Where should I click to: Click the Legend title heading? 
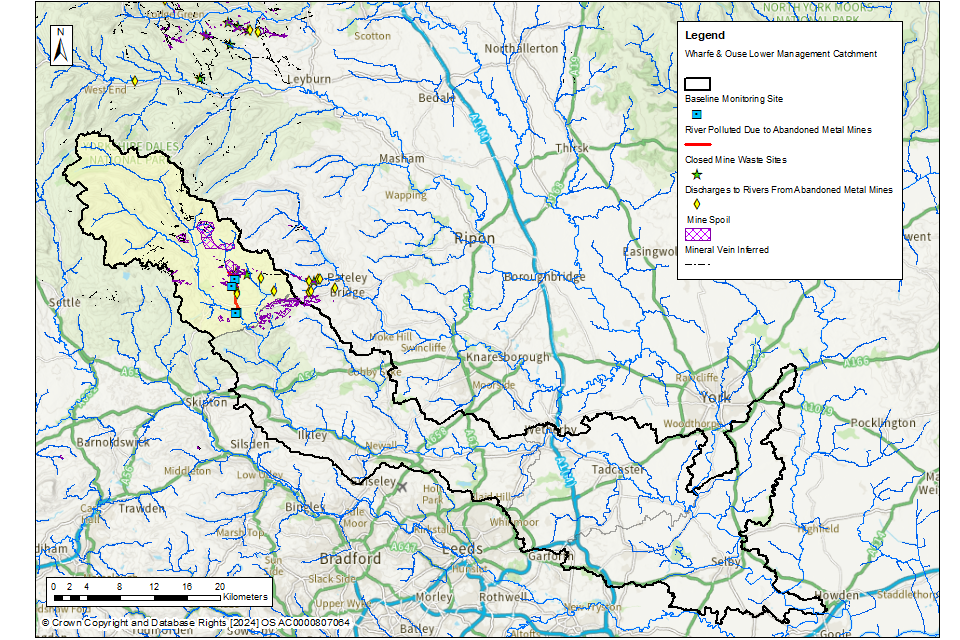pyautogui.click(x=704, y=35)
